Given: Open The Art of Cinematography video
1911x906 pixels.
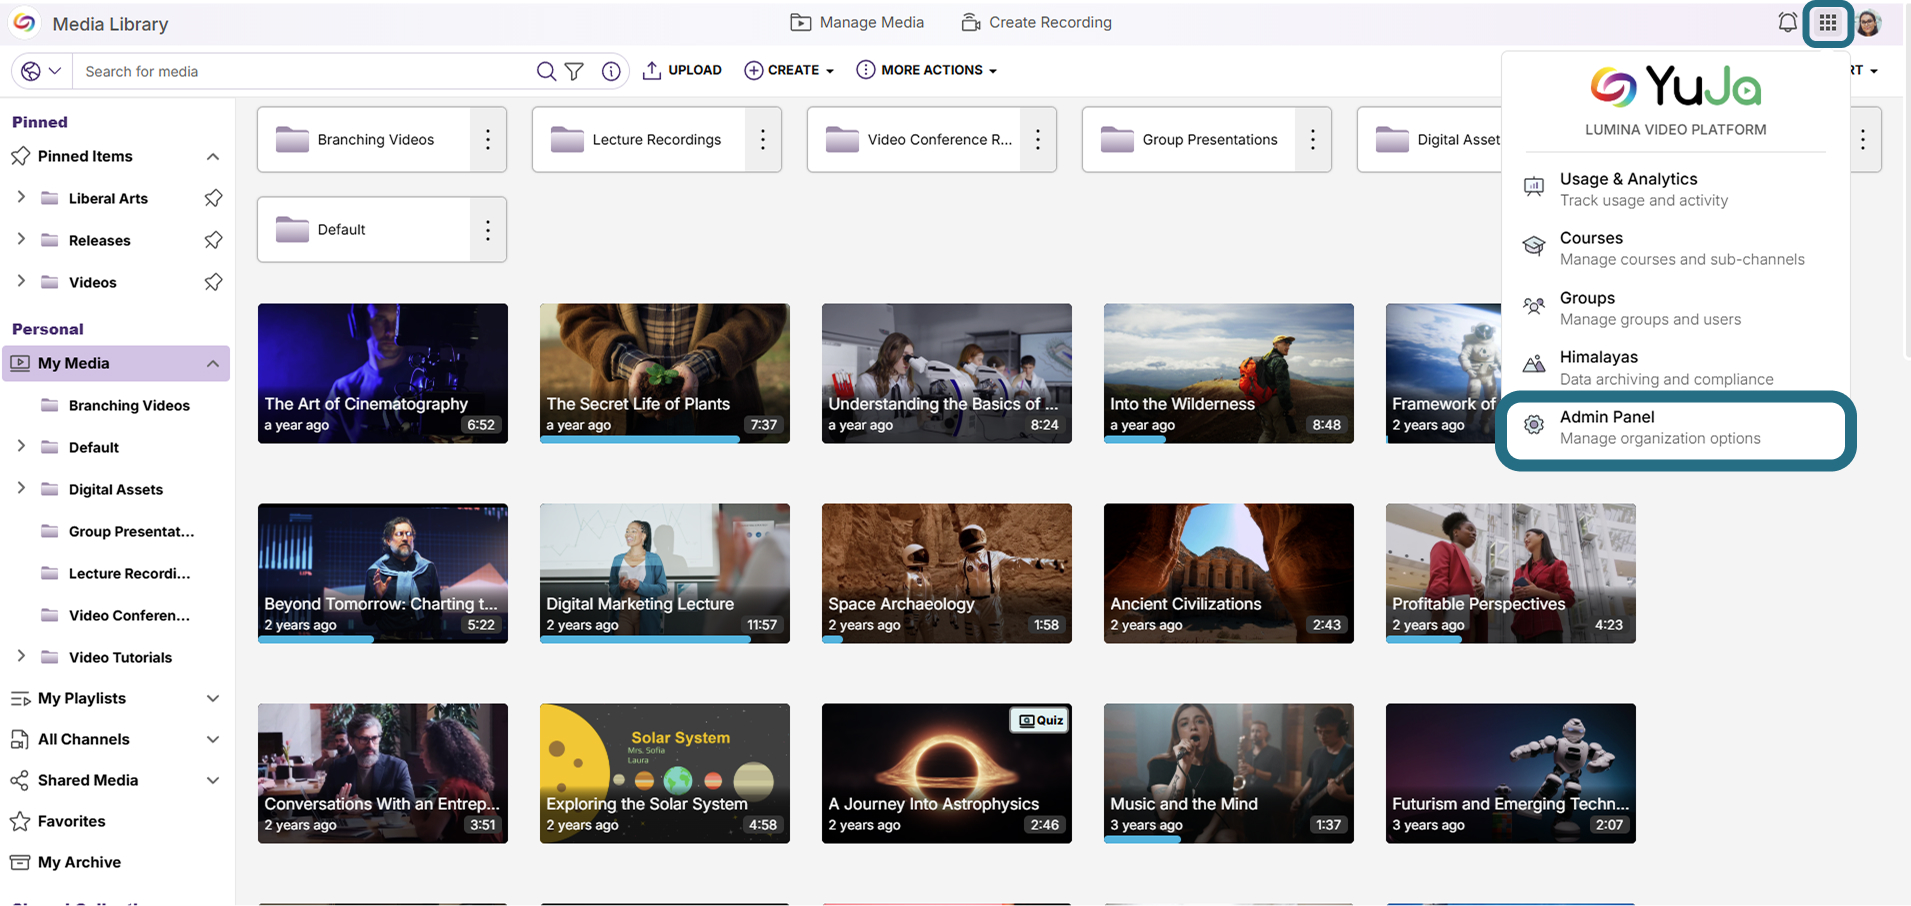Looking at the screenshot, I should [x=383, y=373].
